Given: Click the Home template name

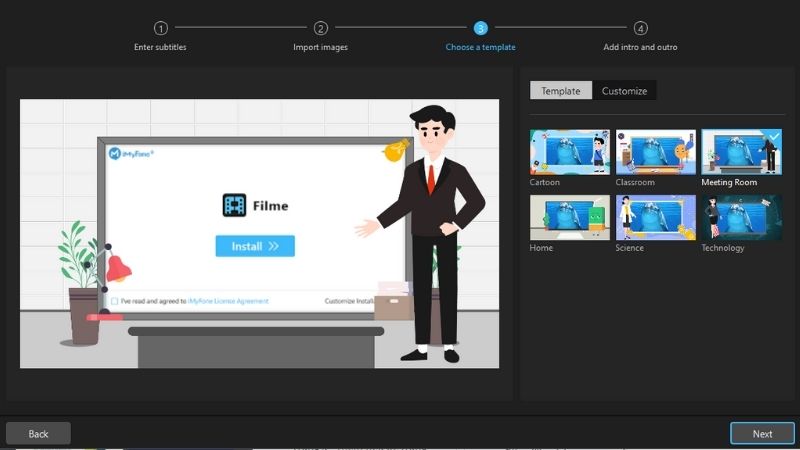Looking at the screenshot, I should 541,247.
